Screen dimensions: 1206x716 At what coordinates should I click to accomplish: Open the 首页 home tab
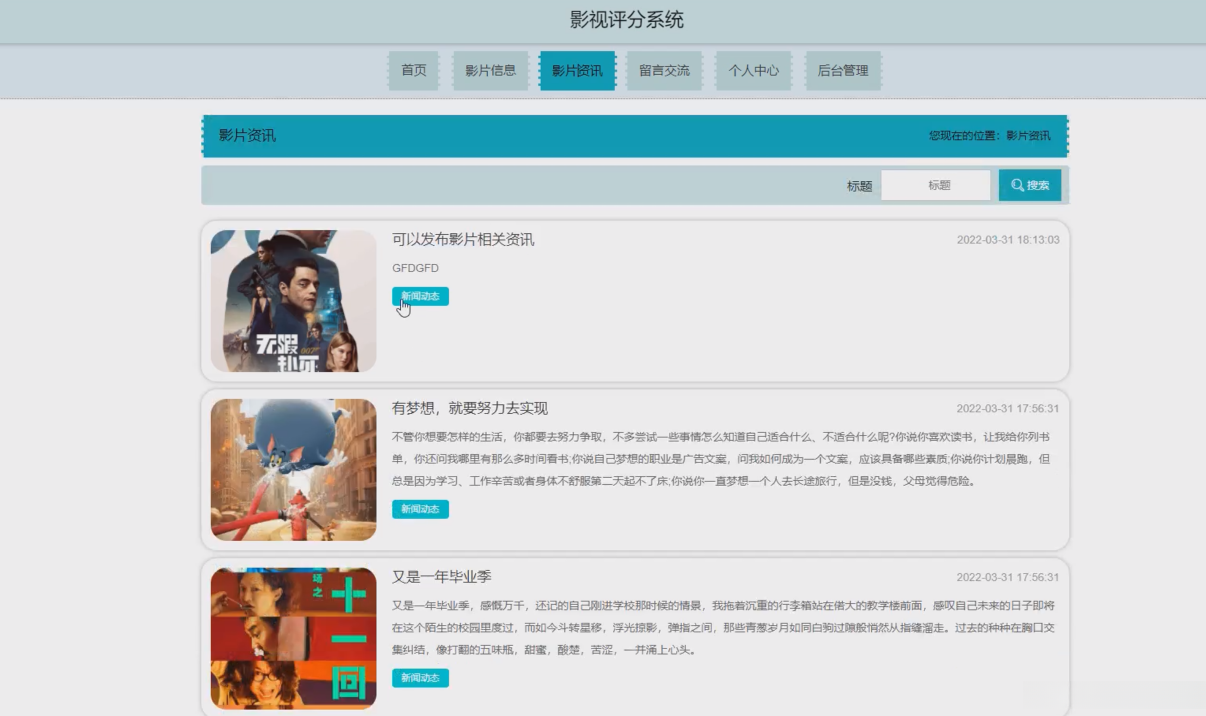[413, 71]
